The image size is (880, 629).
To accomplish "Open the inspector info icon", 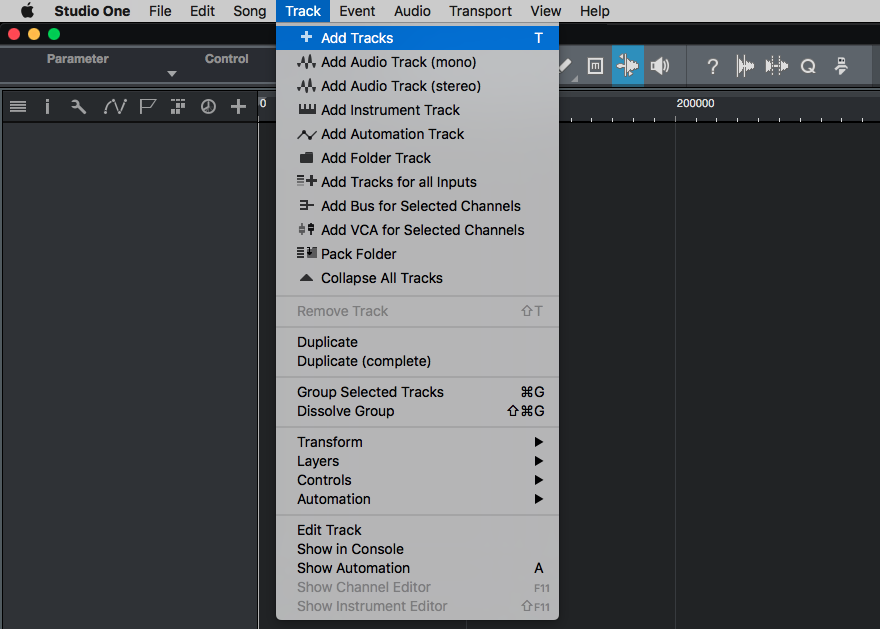I will 48,107.
